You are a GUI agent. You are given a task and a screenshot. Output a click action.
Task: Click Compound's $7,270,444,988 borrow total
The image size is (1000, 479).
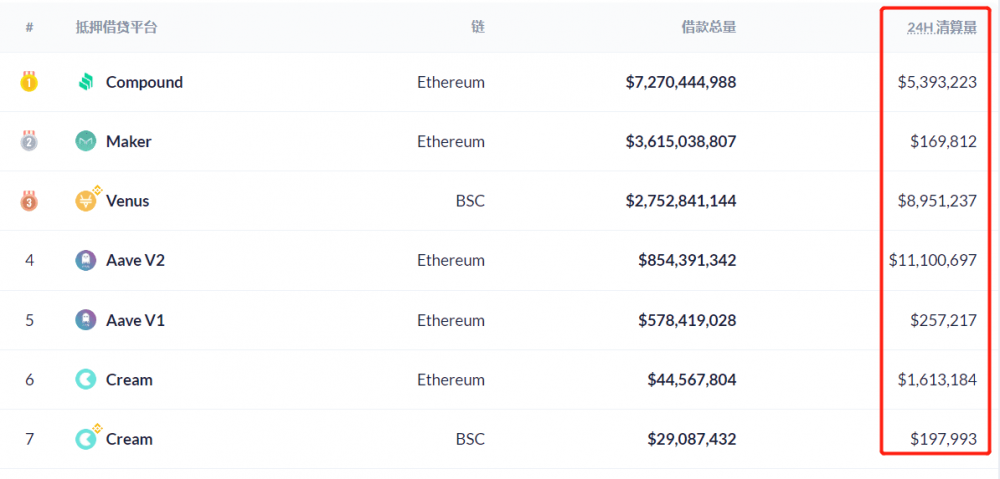coord(680,82)
